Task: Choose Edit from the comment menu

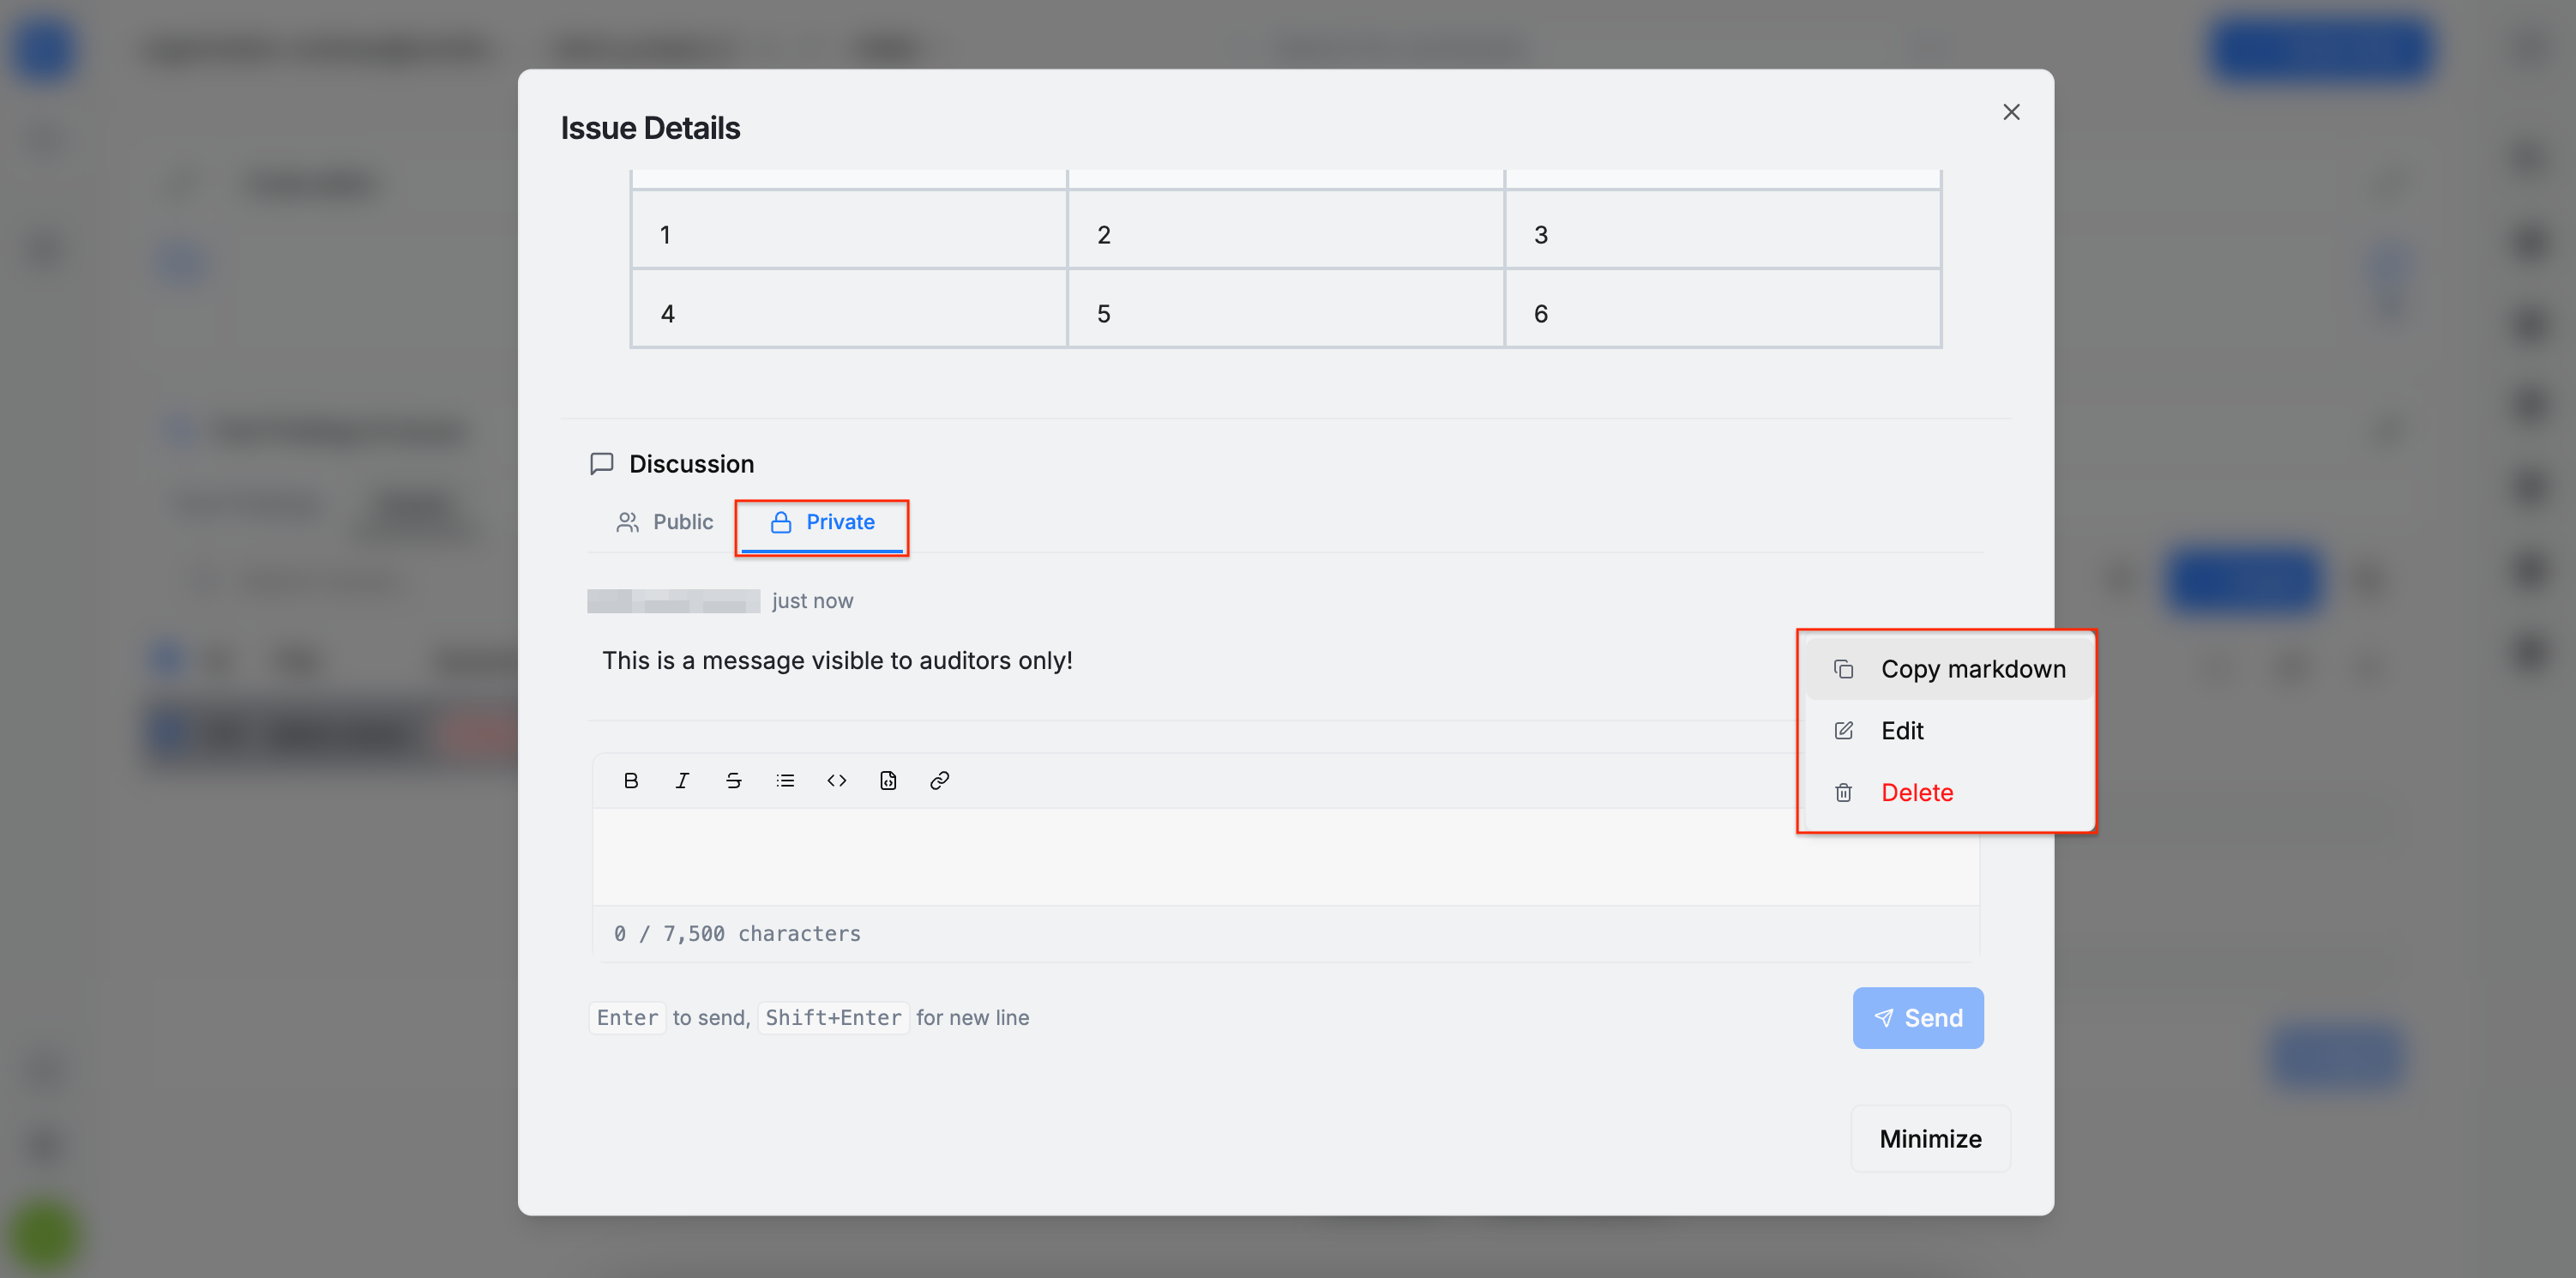Action: click(x=1901, y=731)
